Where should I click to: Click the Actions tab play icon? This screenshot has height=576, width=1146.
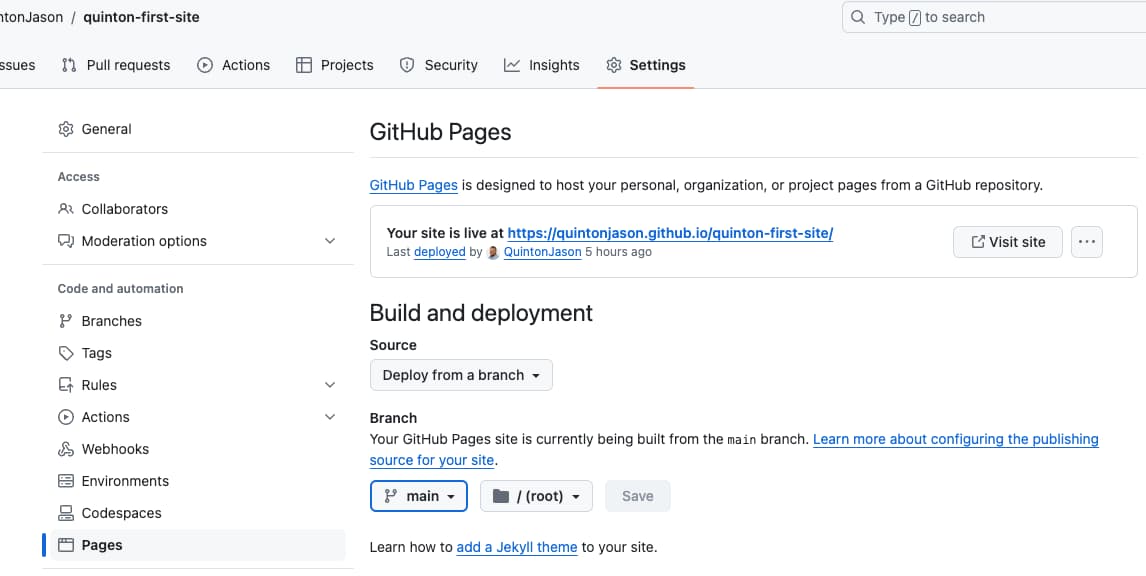tap(205, 65)
